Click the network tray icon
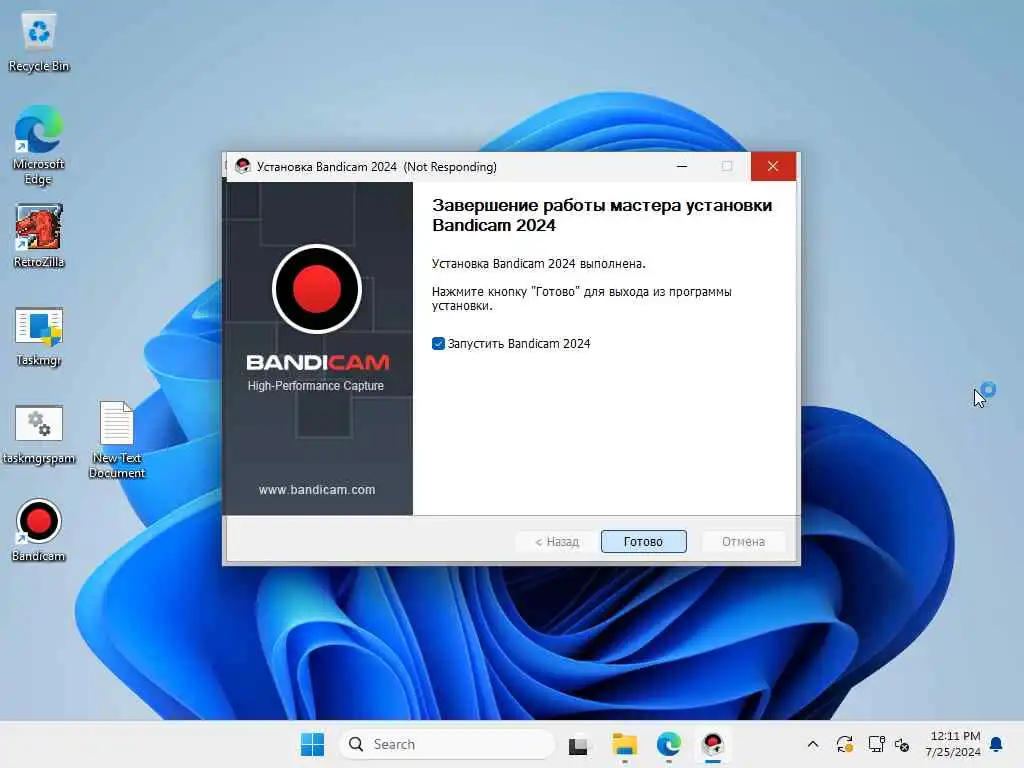Viewport: 1024px width, 768px height. point(876,744)
